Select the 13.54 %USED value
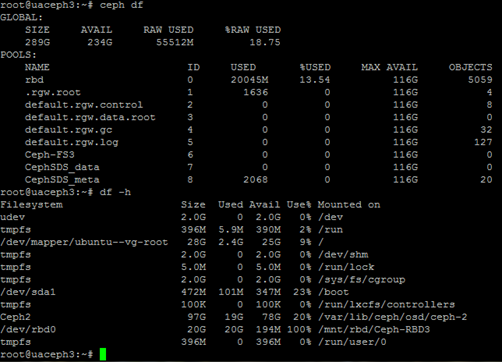 click(x=315, y=80)
